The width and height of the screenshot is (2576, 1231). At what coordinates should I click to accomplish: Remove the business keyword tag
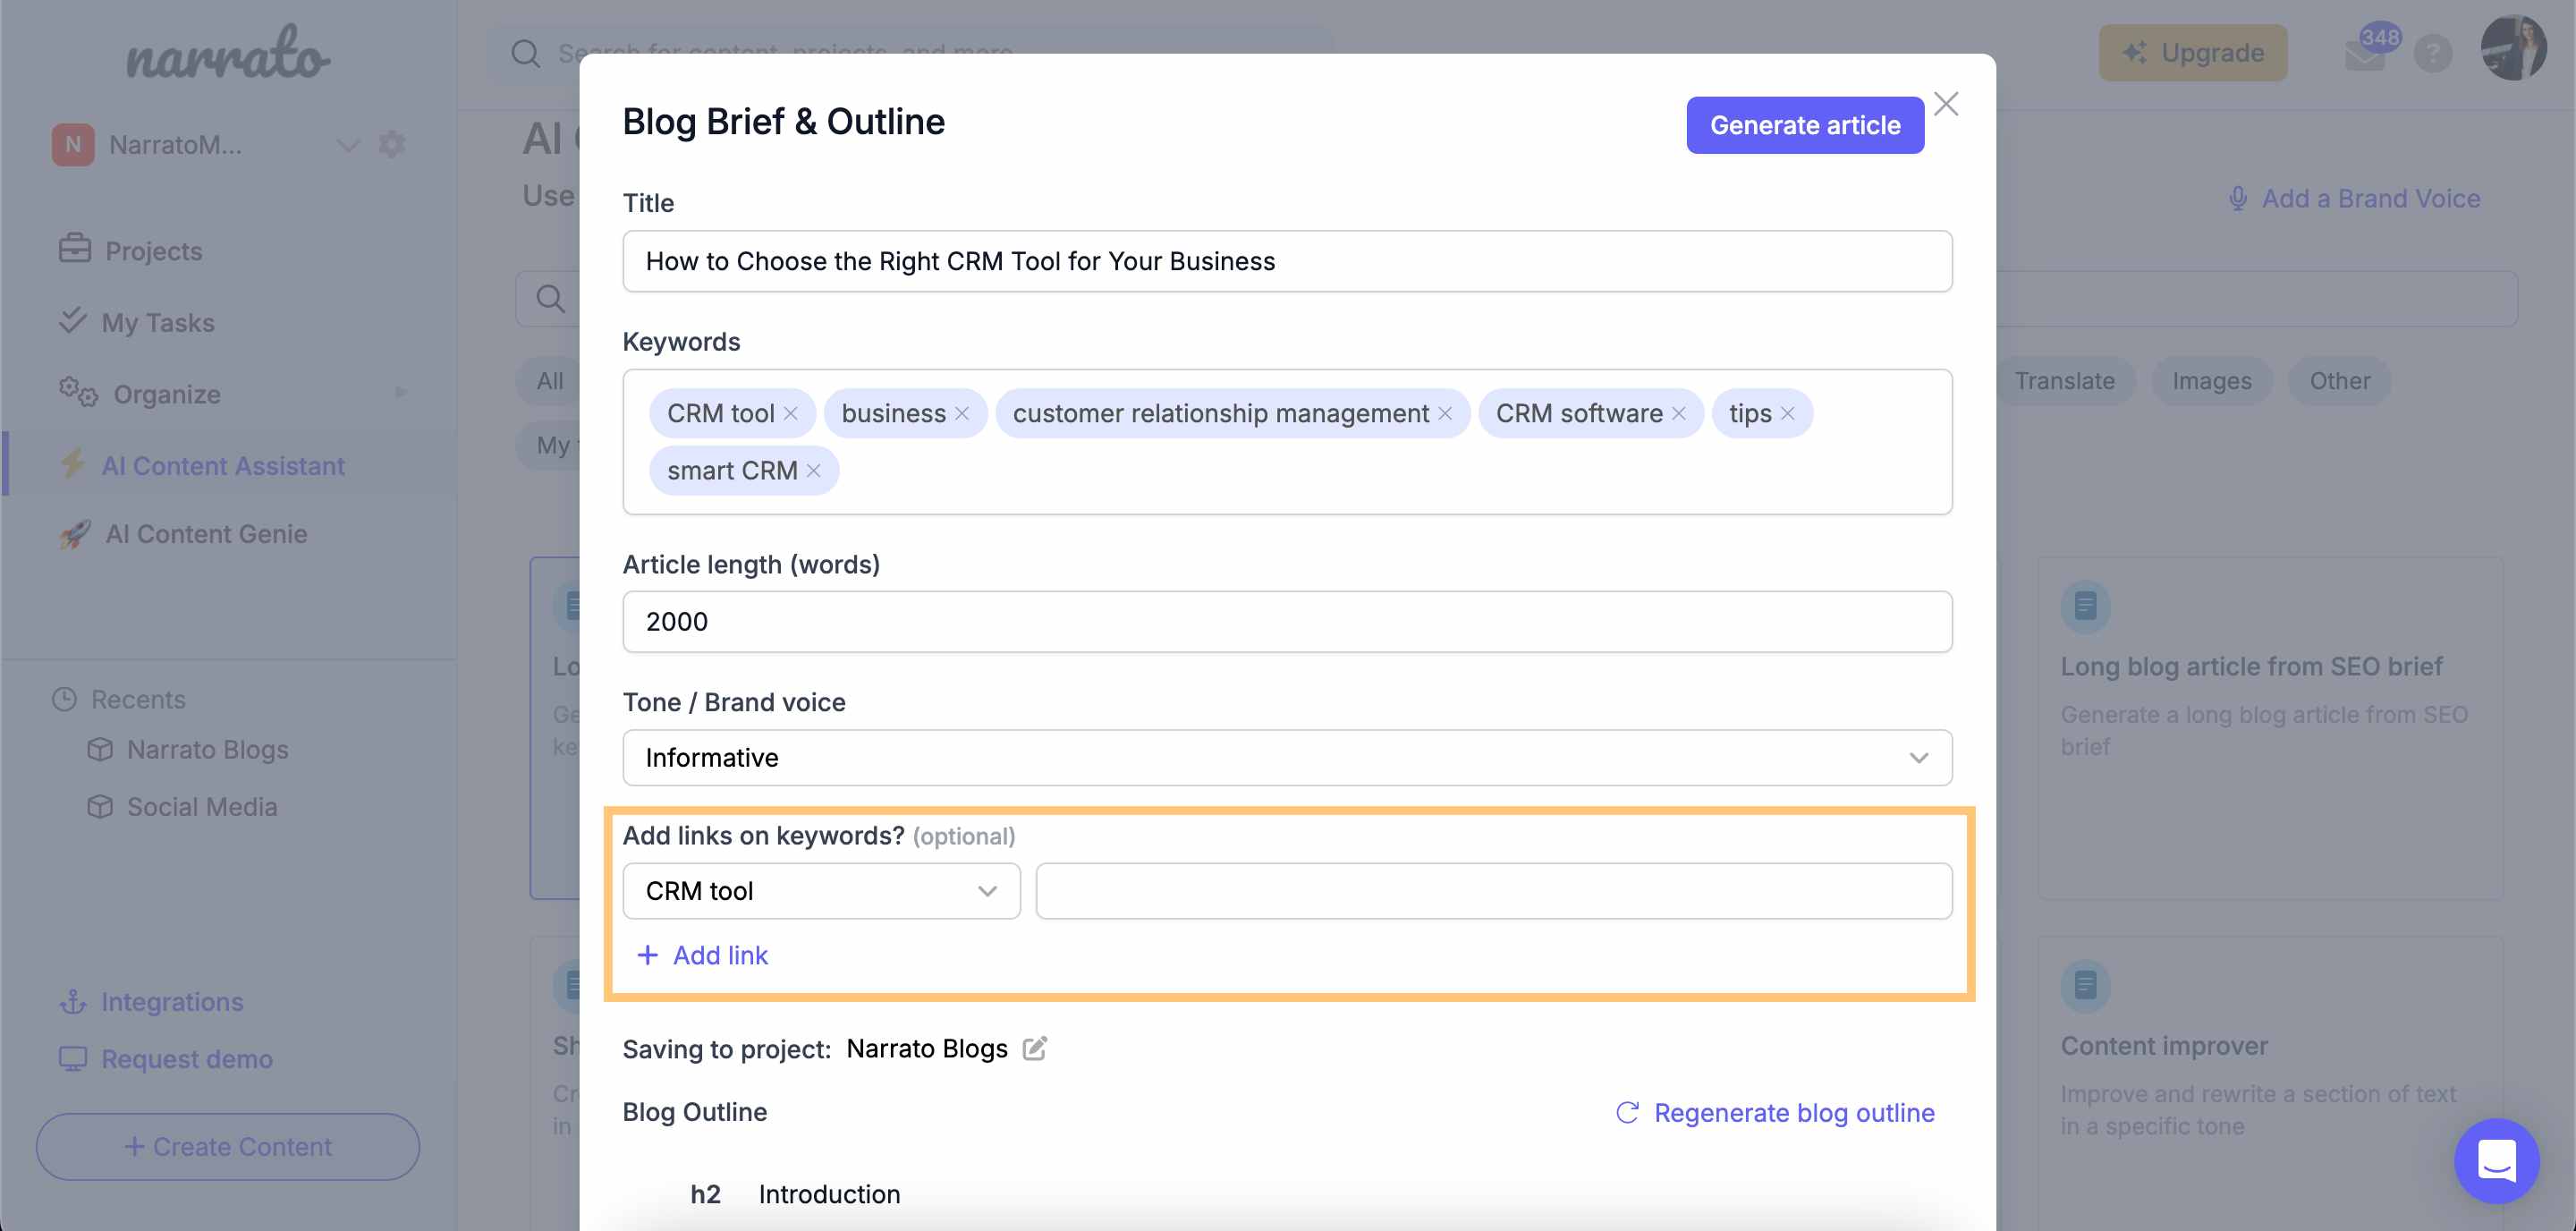tap(961, 414)
